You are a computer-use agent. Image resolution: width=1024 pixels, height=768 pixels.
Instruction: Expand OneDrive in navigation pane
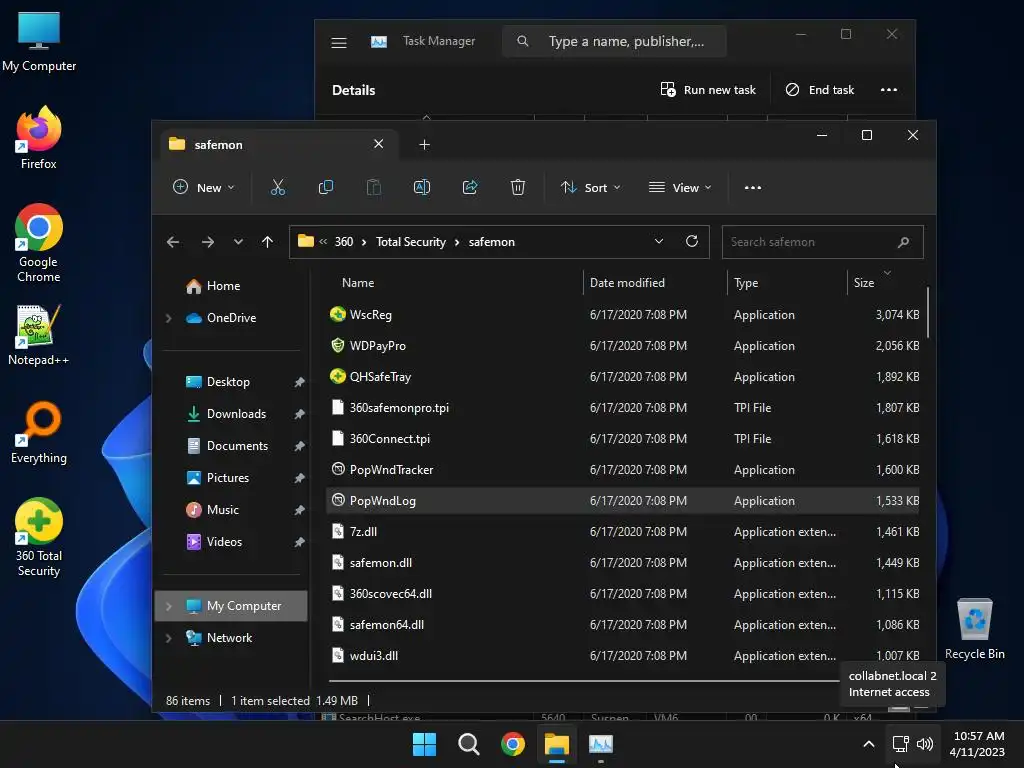pos(168,318)
